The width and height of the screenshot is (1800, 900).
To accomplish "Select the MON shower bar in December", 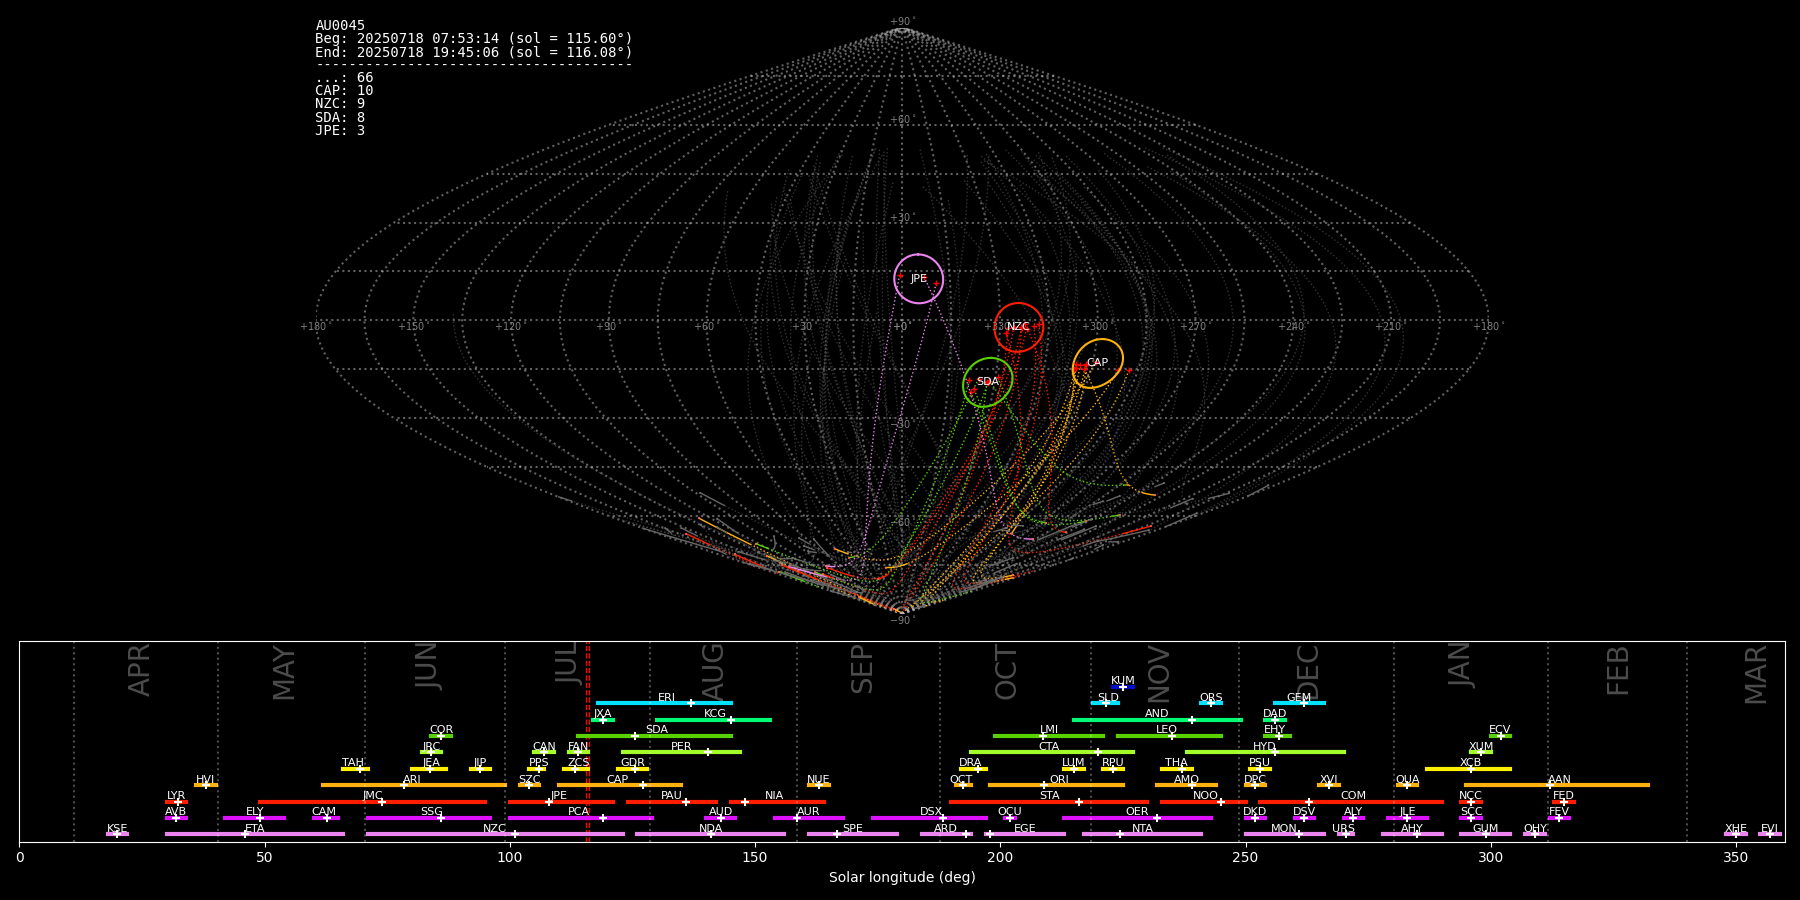I will (x=1284, y=834).
